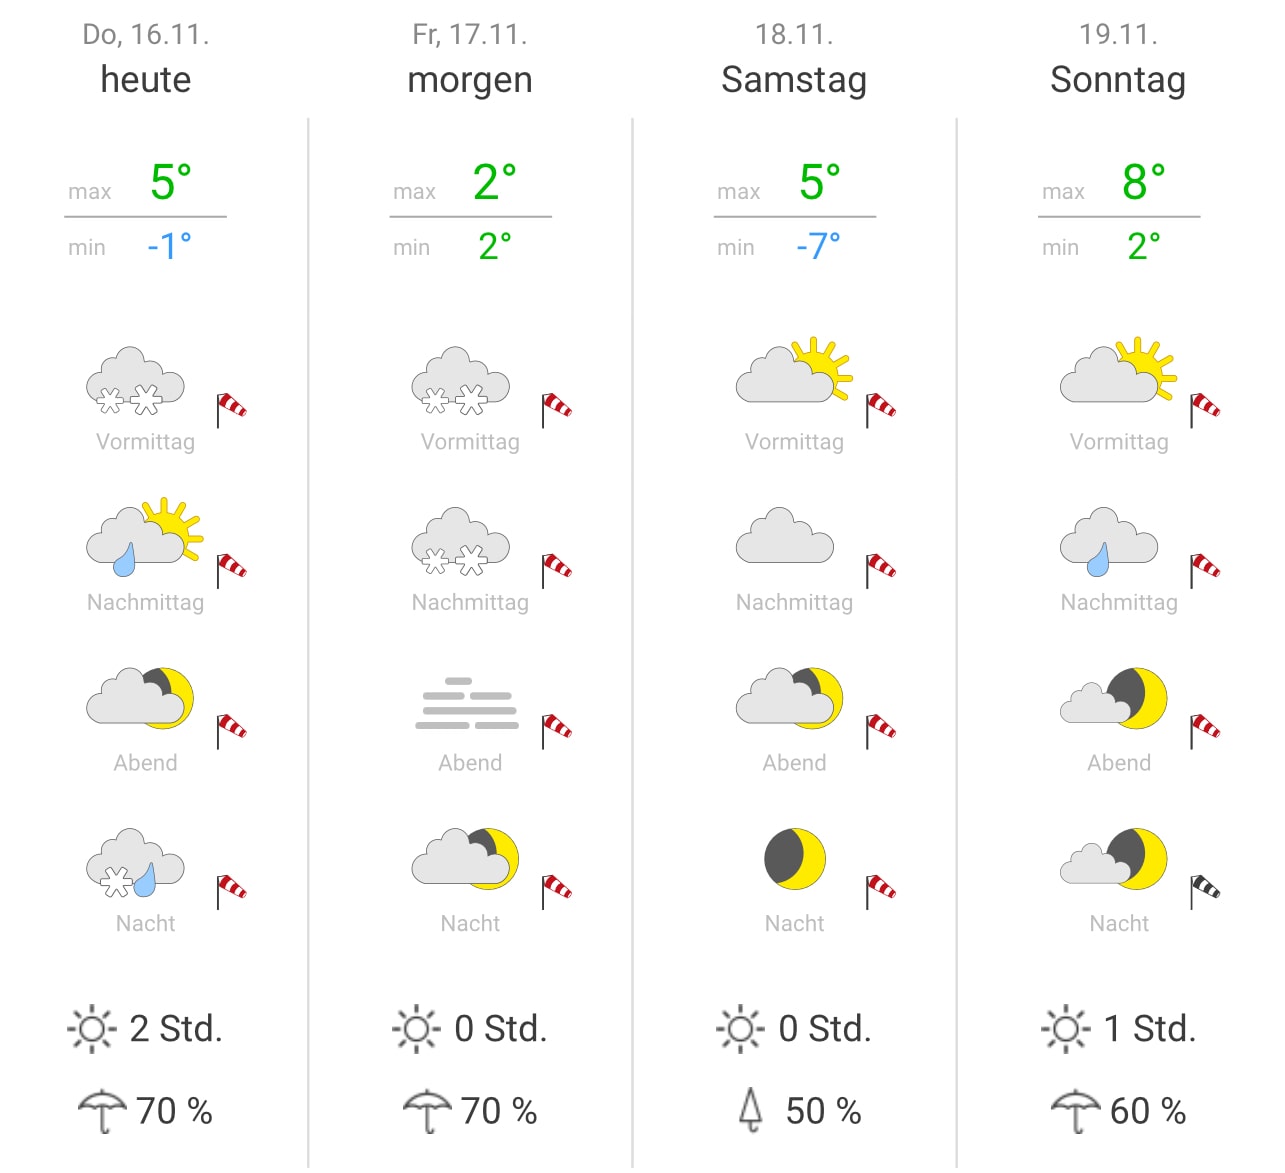
Task: Click Samstag's snow probability icon beside 50 %
Action: [x=751, y=1110]
